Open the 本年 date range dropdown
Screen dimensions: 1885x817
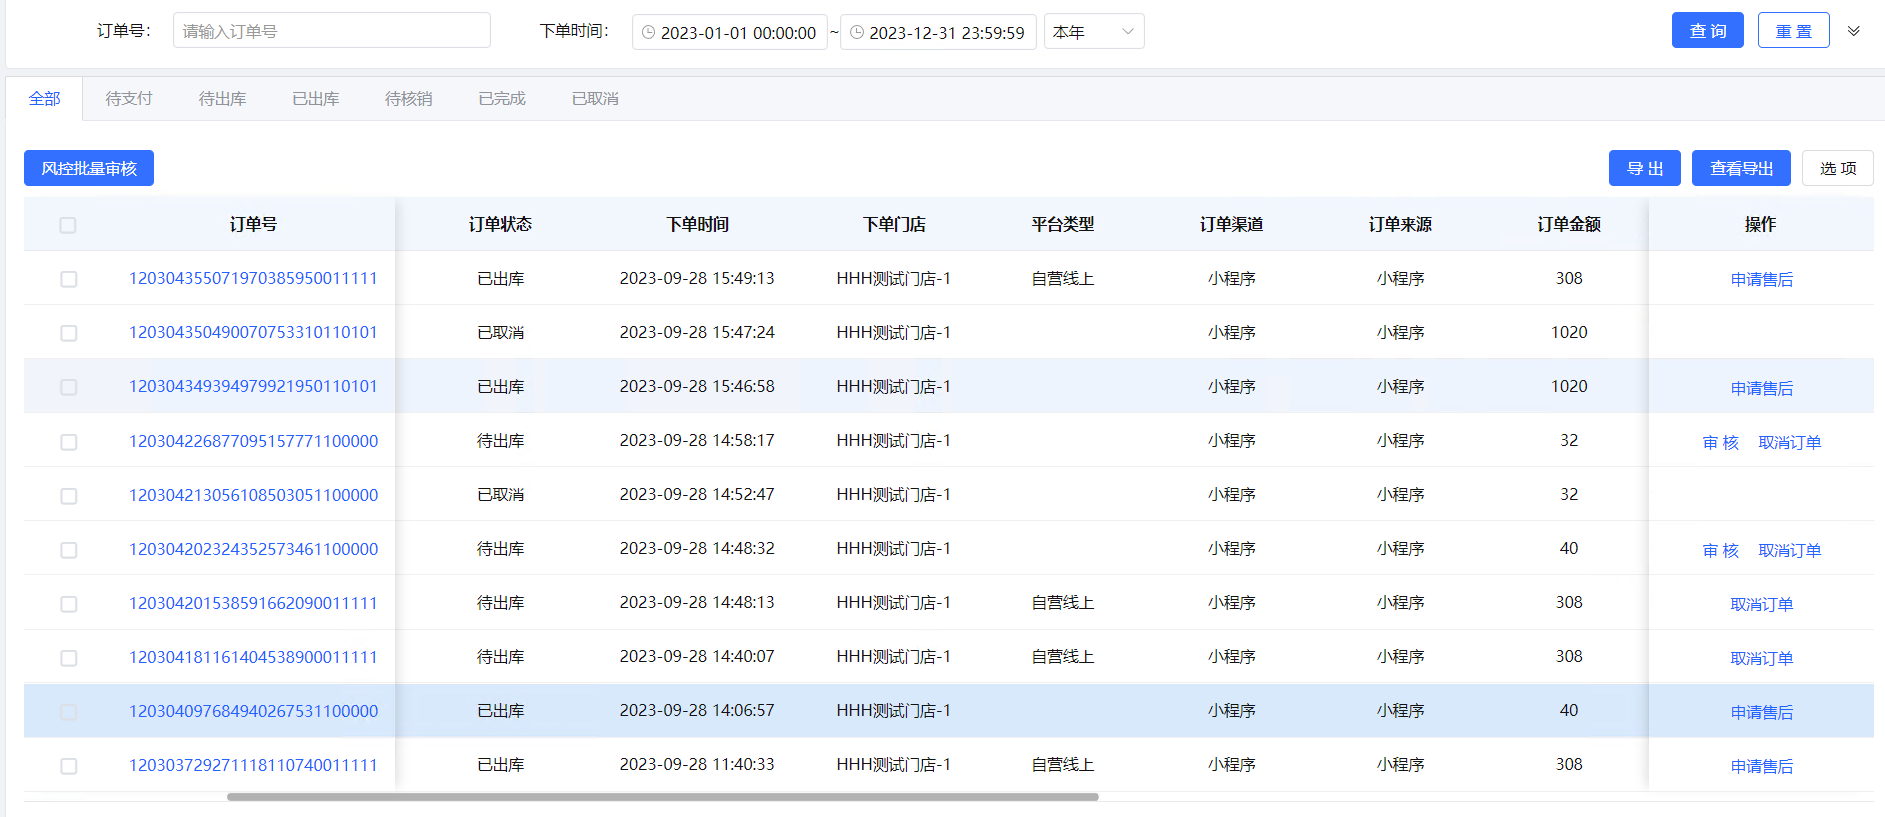pos(1094,32)
